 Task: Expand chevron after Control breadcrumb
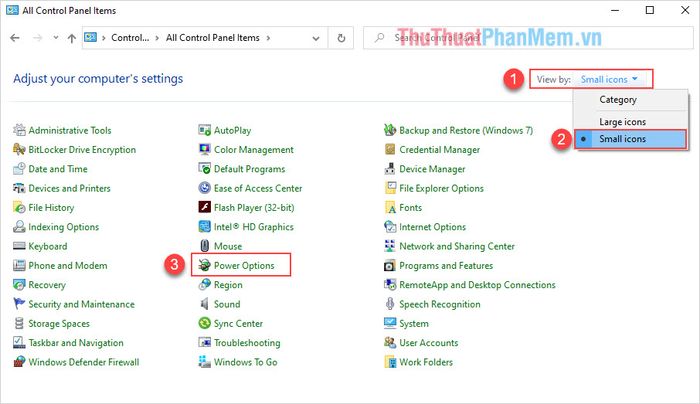click(157, 38)
